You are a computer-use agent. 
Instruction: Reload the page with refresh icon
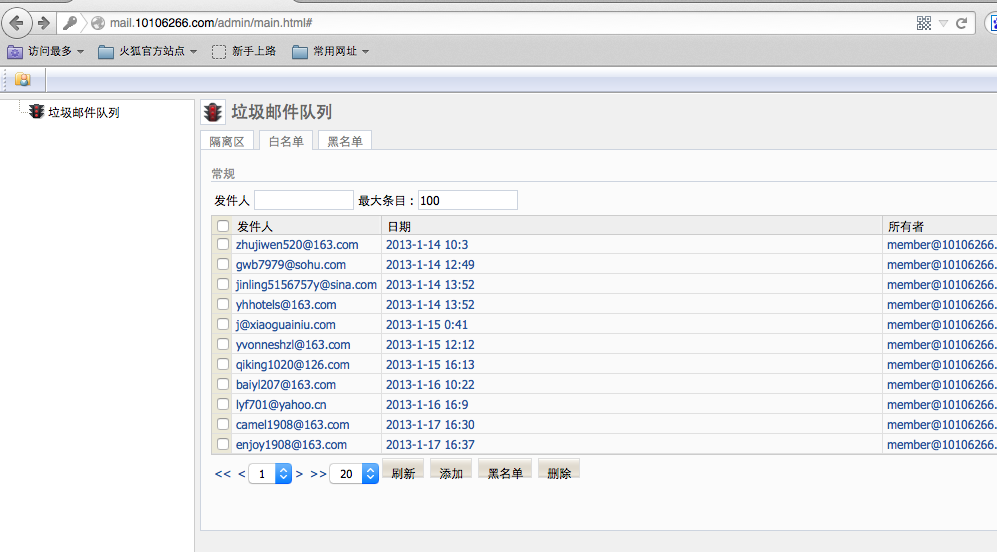coord(961,24)
